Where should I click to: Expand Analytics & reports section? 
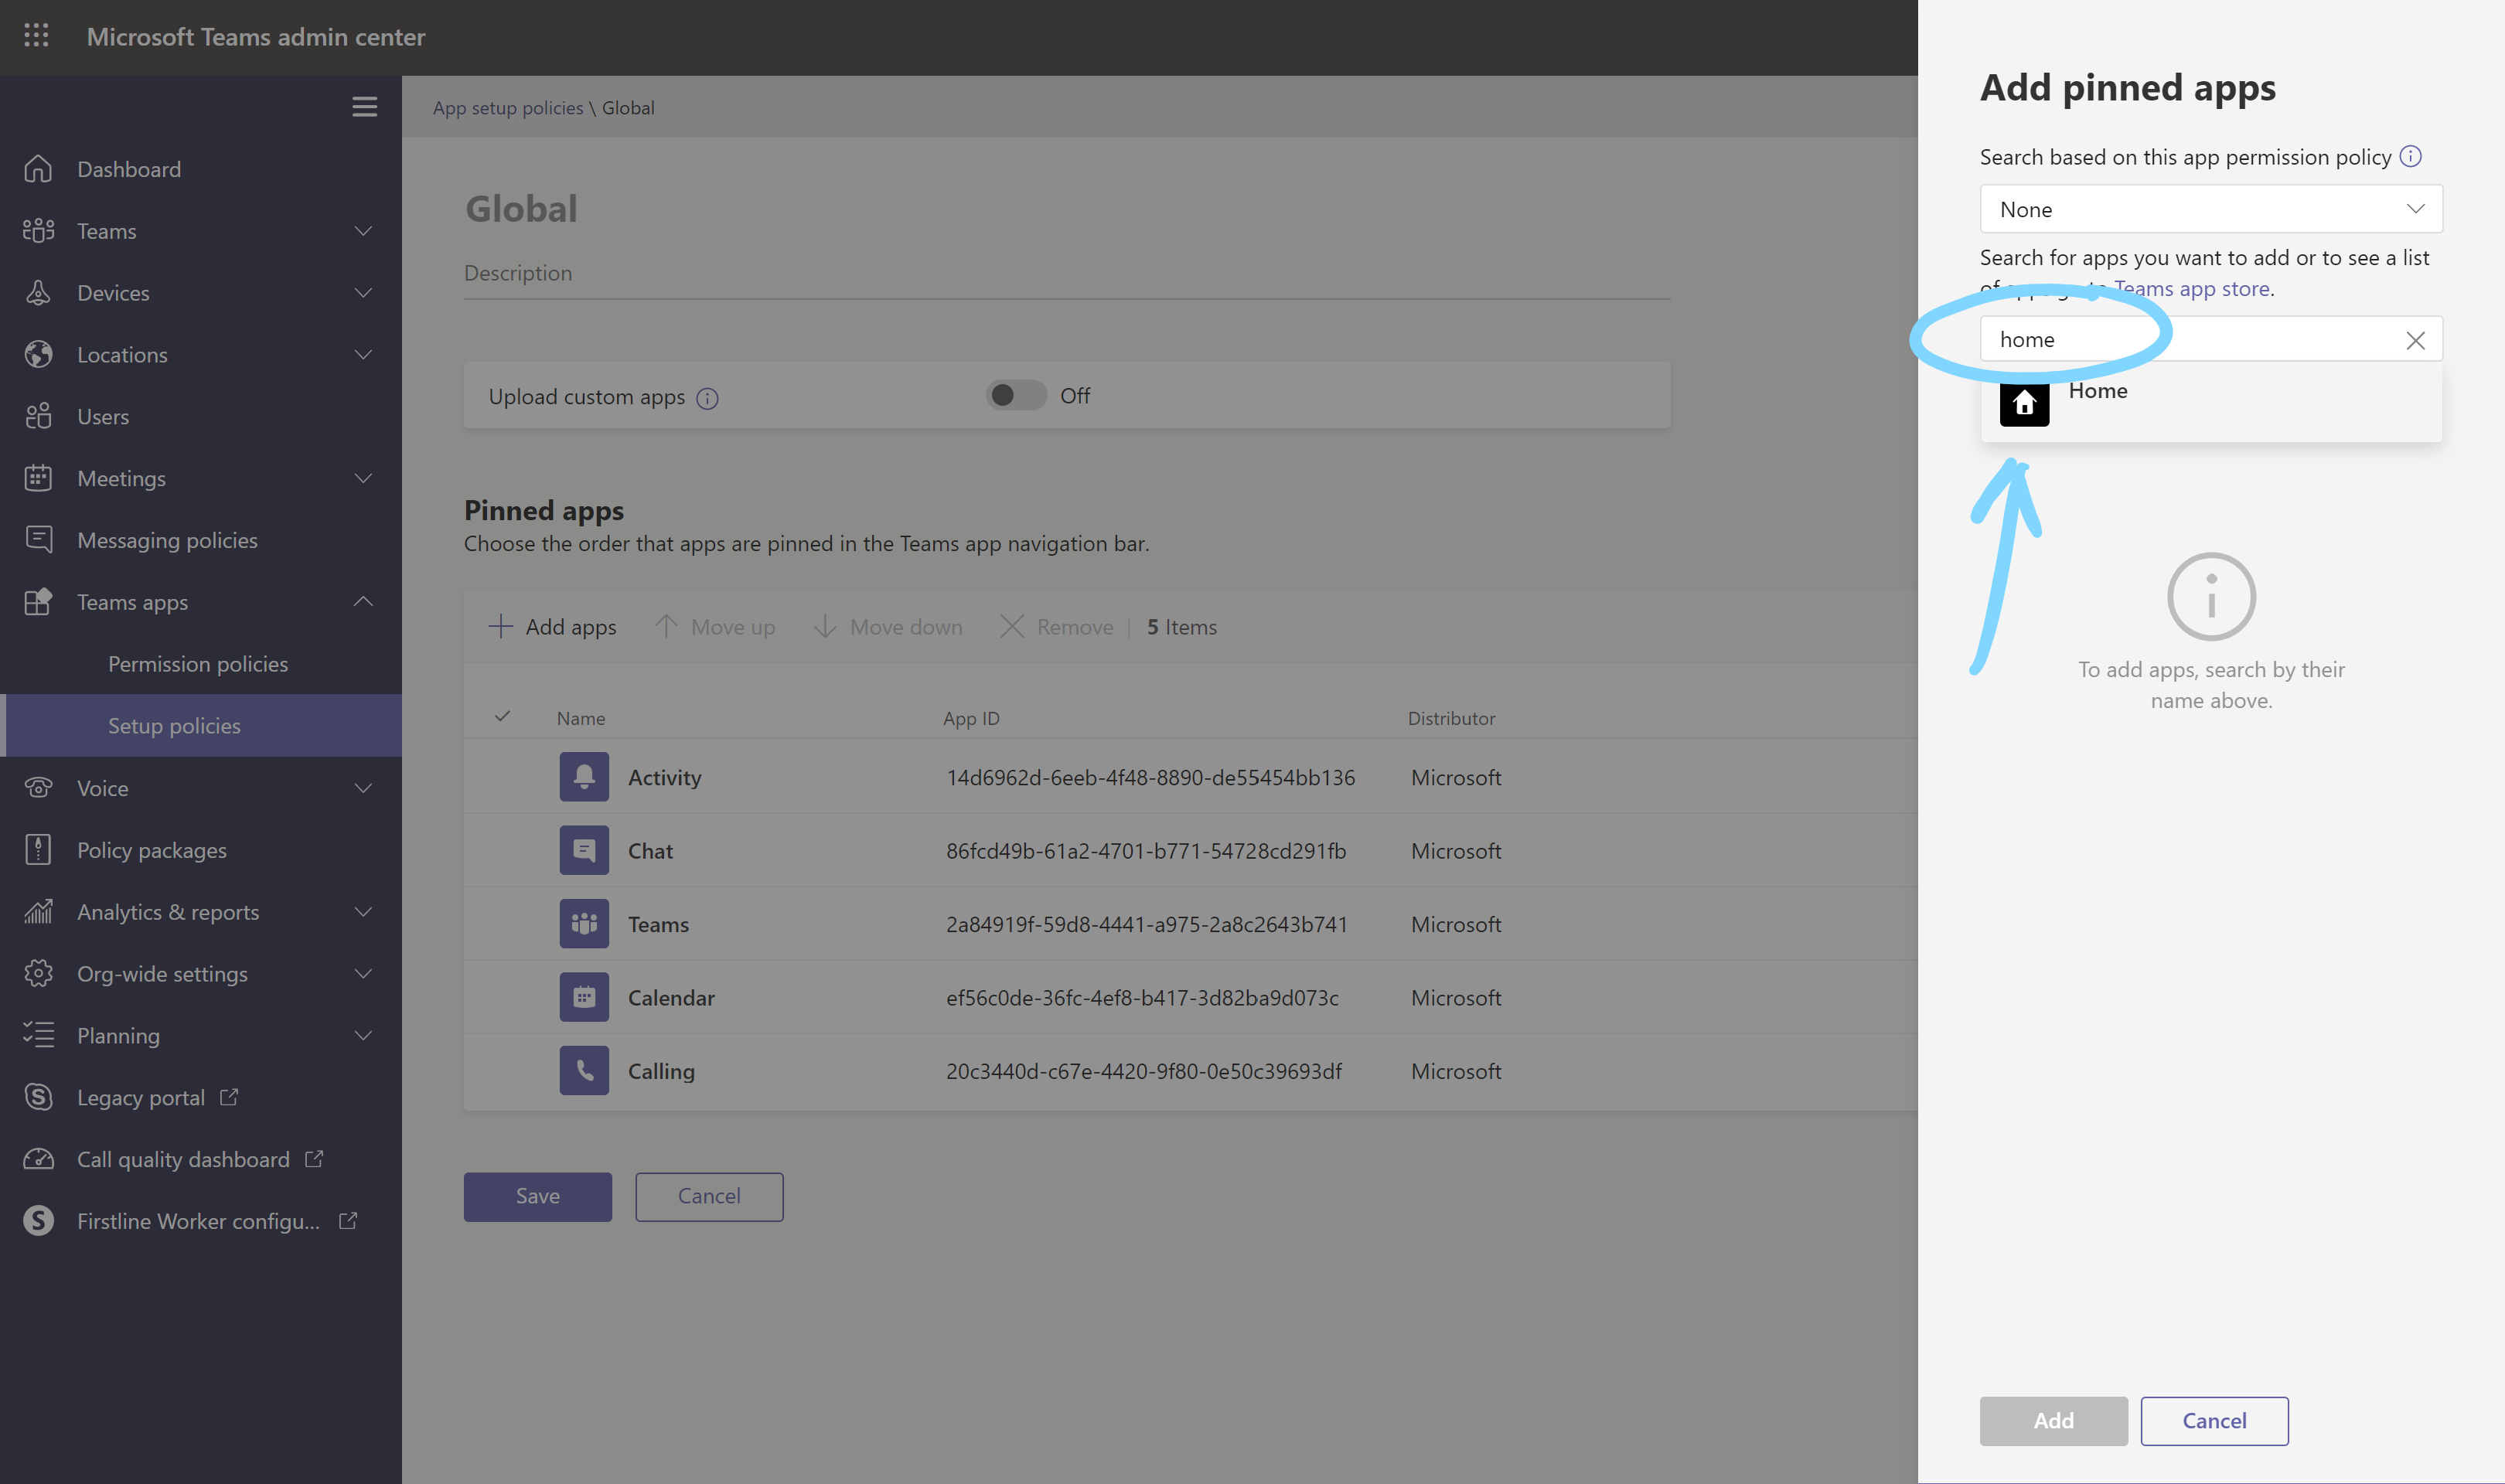pyautogui.click(x=363, y=911)
